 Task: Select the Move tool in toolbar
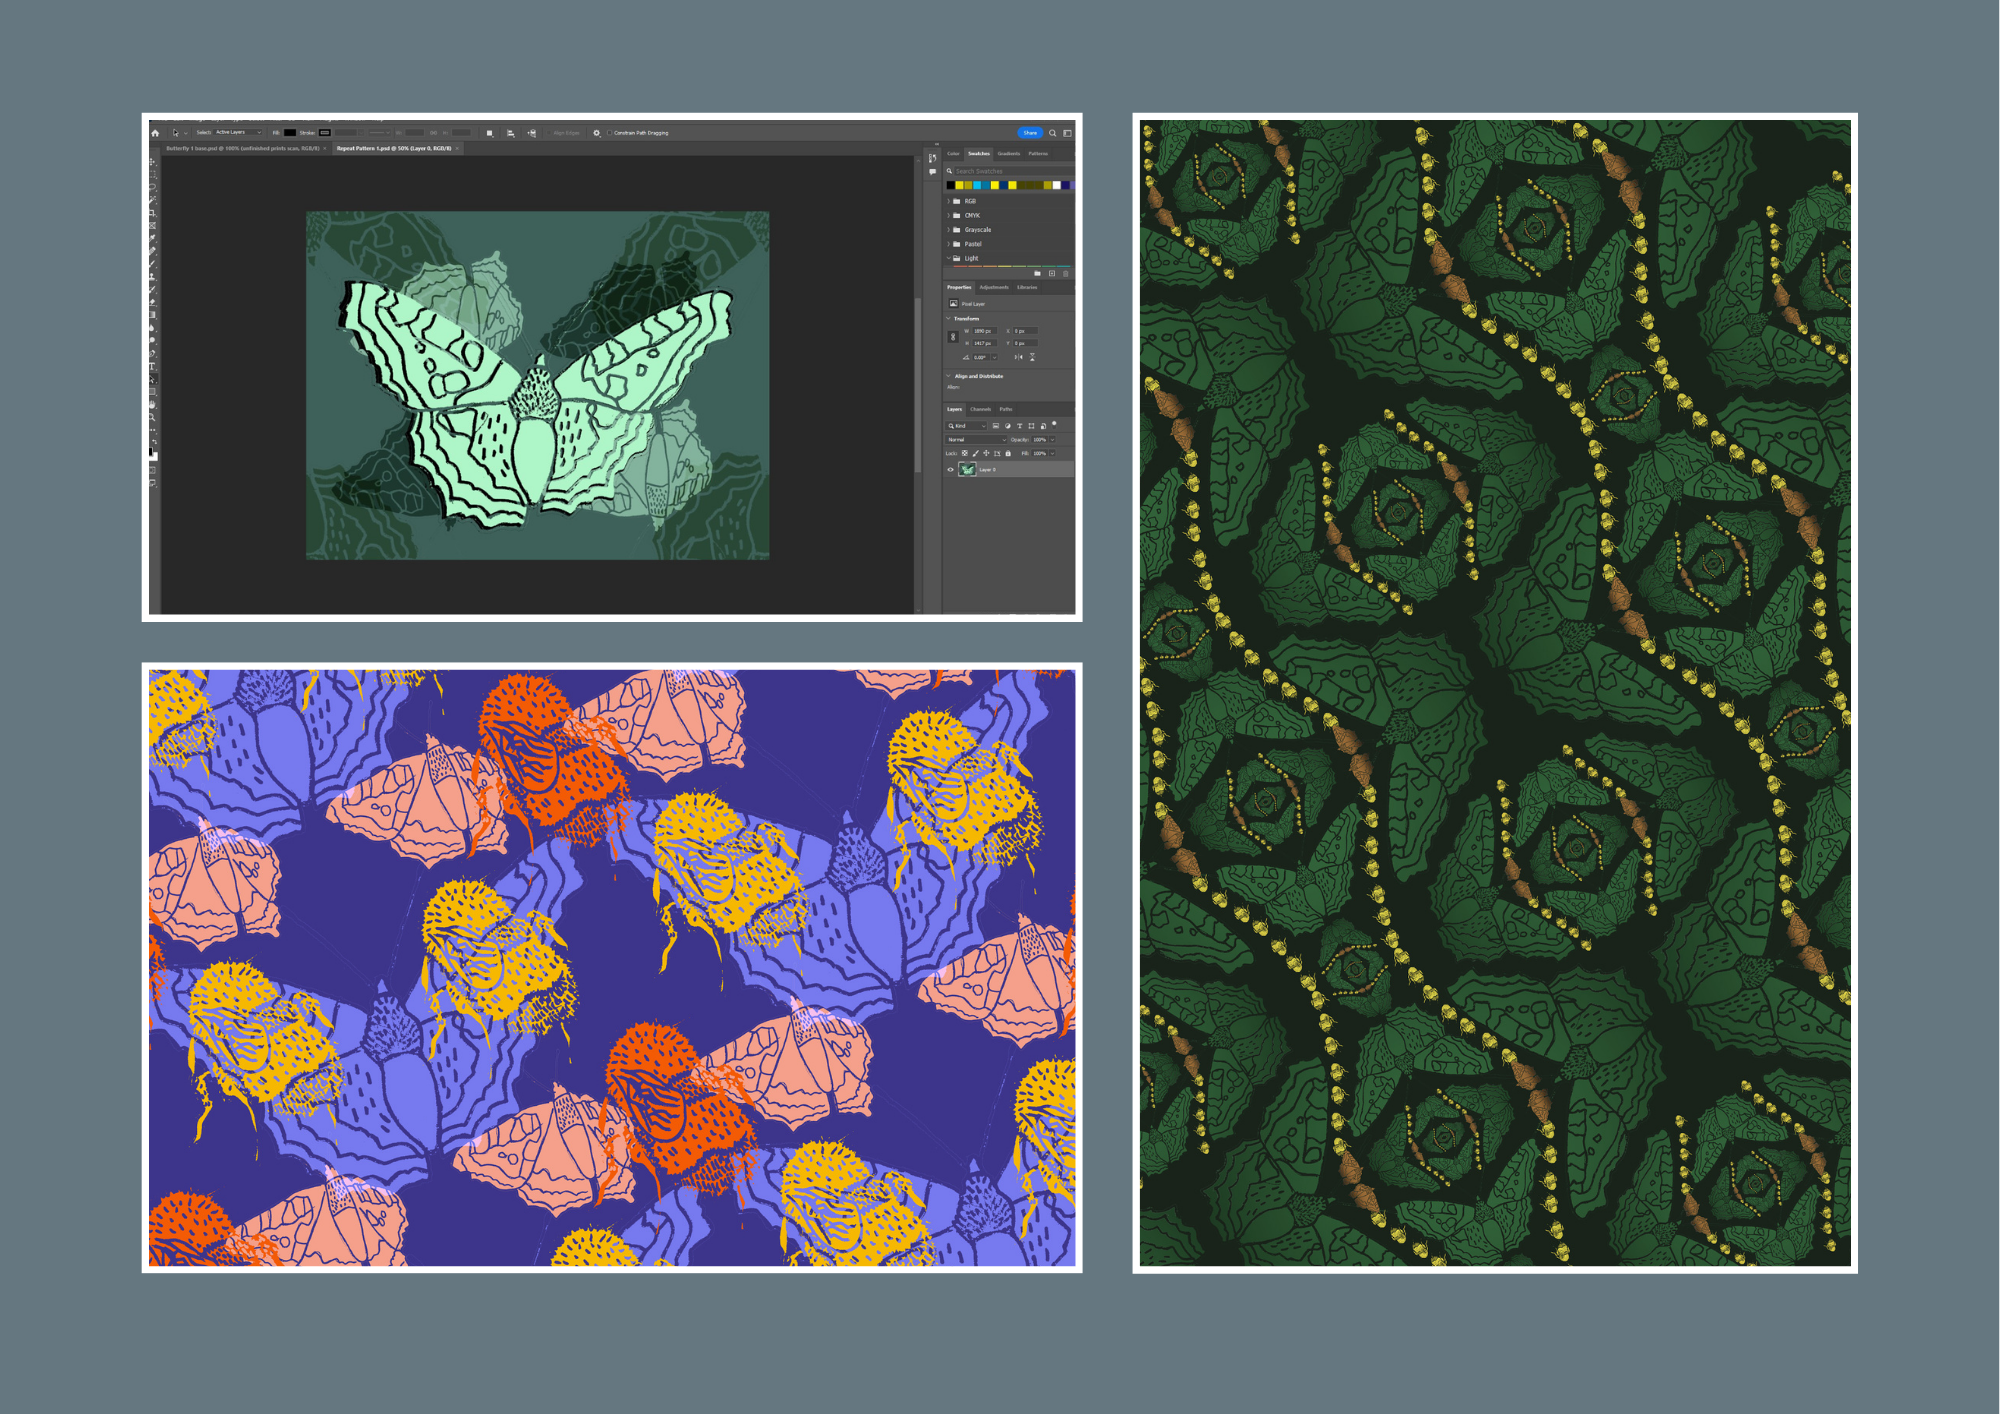(x=152, y=161)
